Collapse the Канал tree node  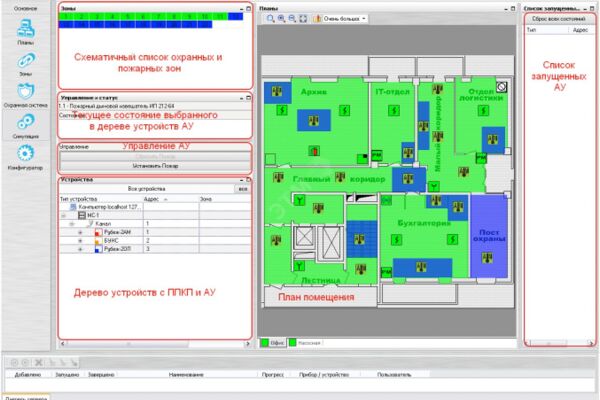pos(72,224)
